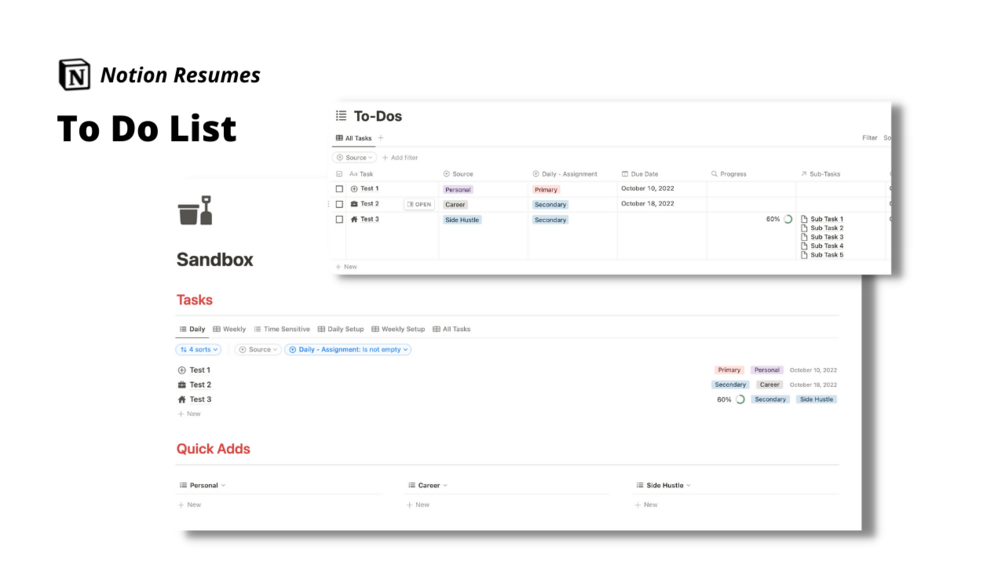Click Test 1 icon in Sandbox Daily list

tap(181, 370)
